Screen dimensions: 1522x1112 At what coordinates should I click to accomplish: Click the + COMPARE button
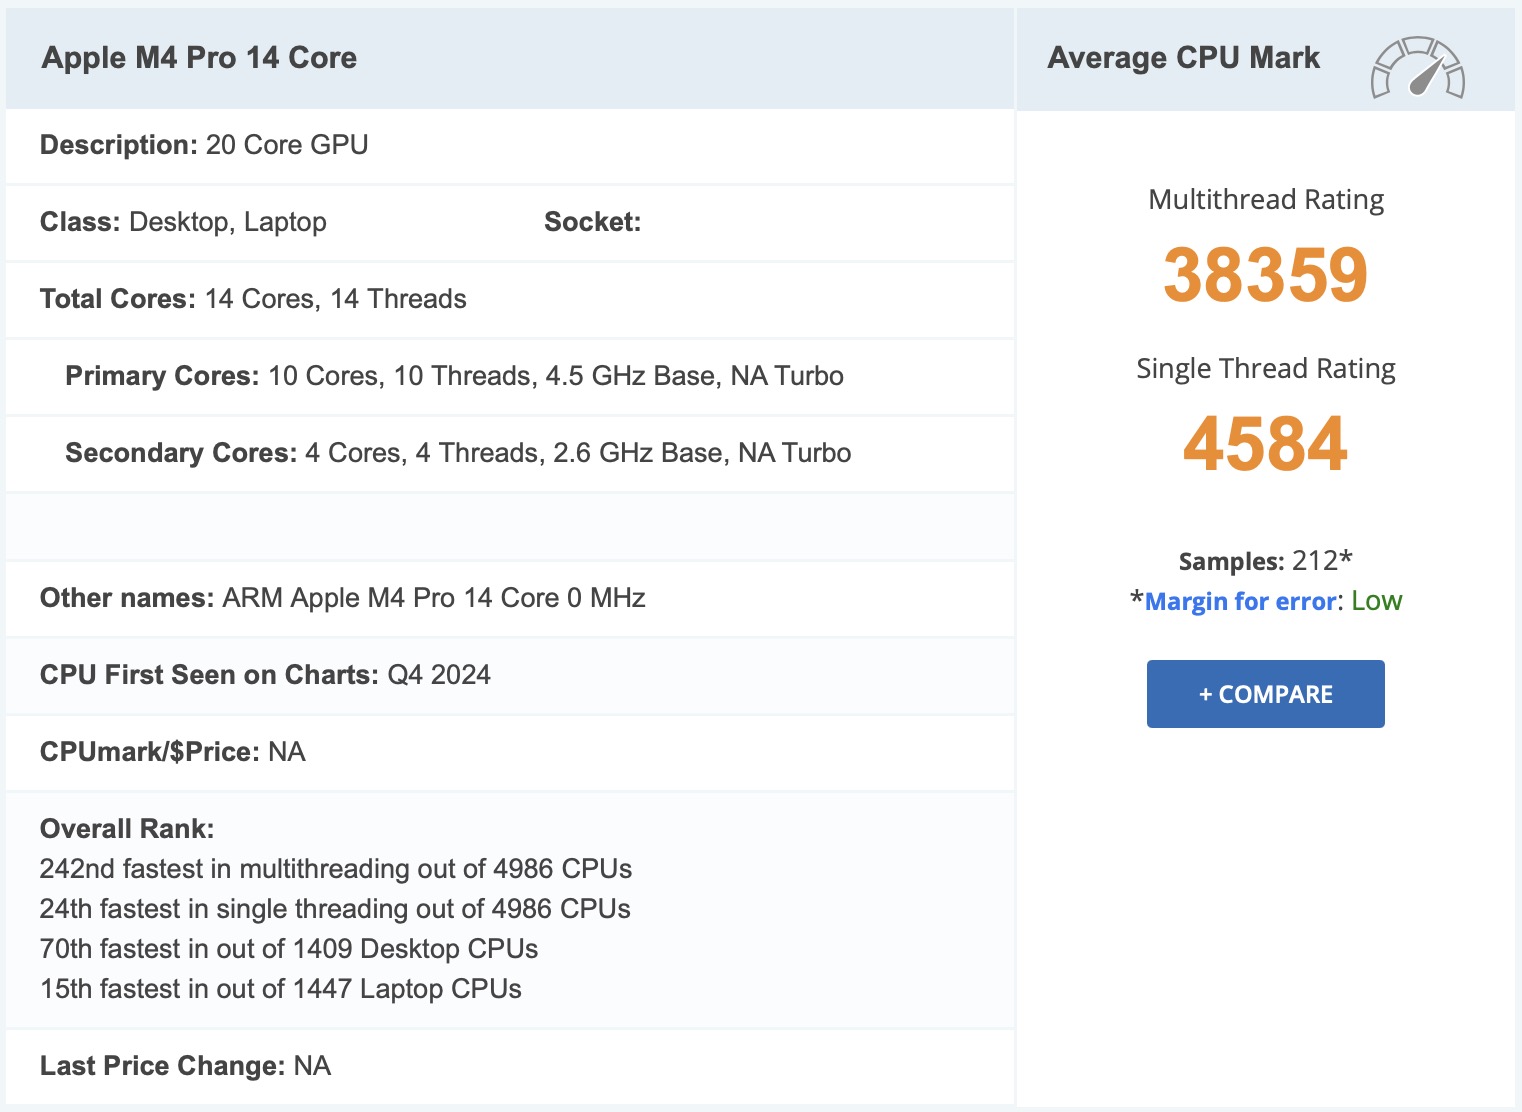click(1264, 693)
